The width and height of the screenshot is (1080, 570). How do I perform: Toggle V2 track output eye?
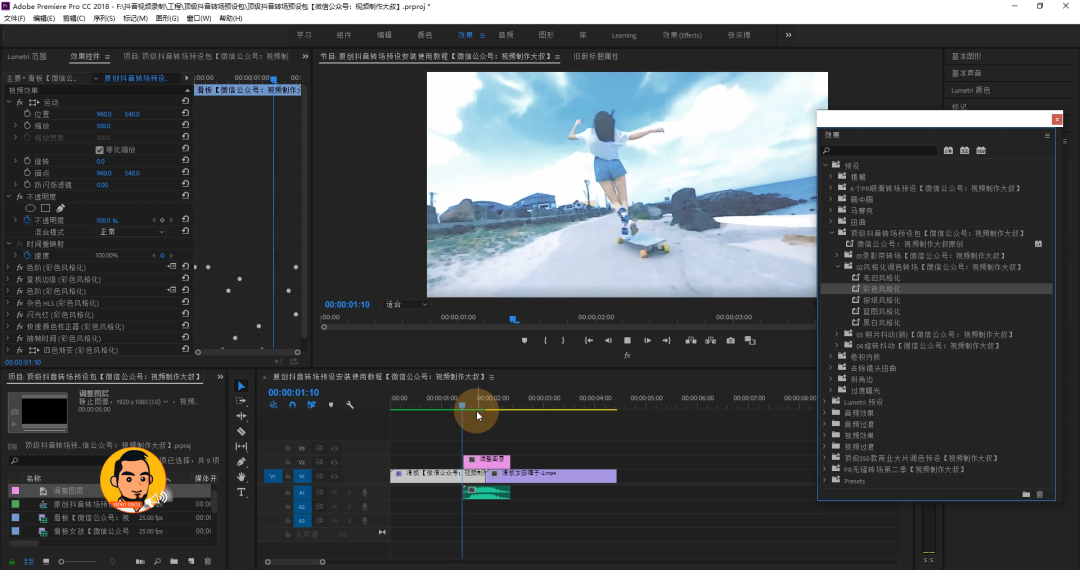(x=334, y=462)
